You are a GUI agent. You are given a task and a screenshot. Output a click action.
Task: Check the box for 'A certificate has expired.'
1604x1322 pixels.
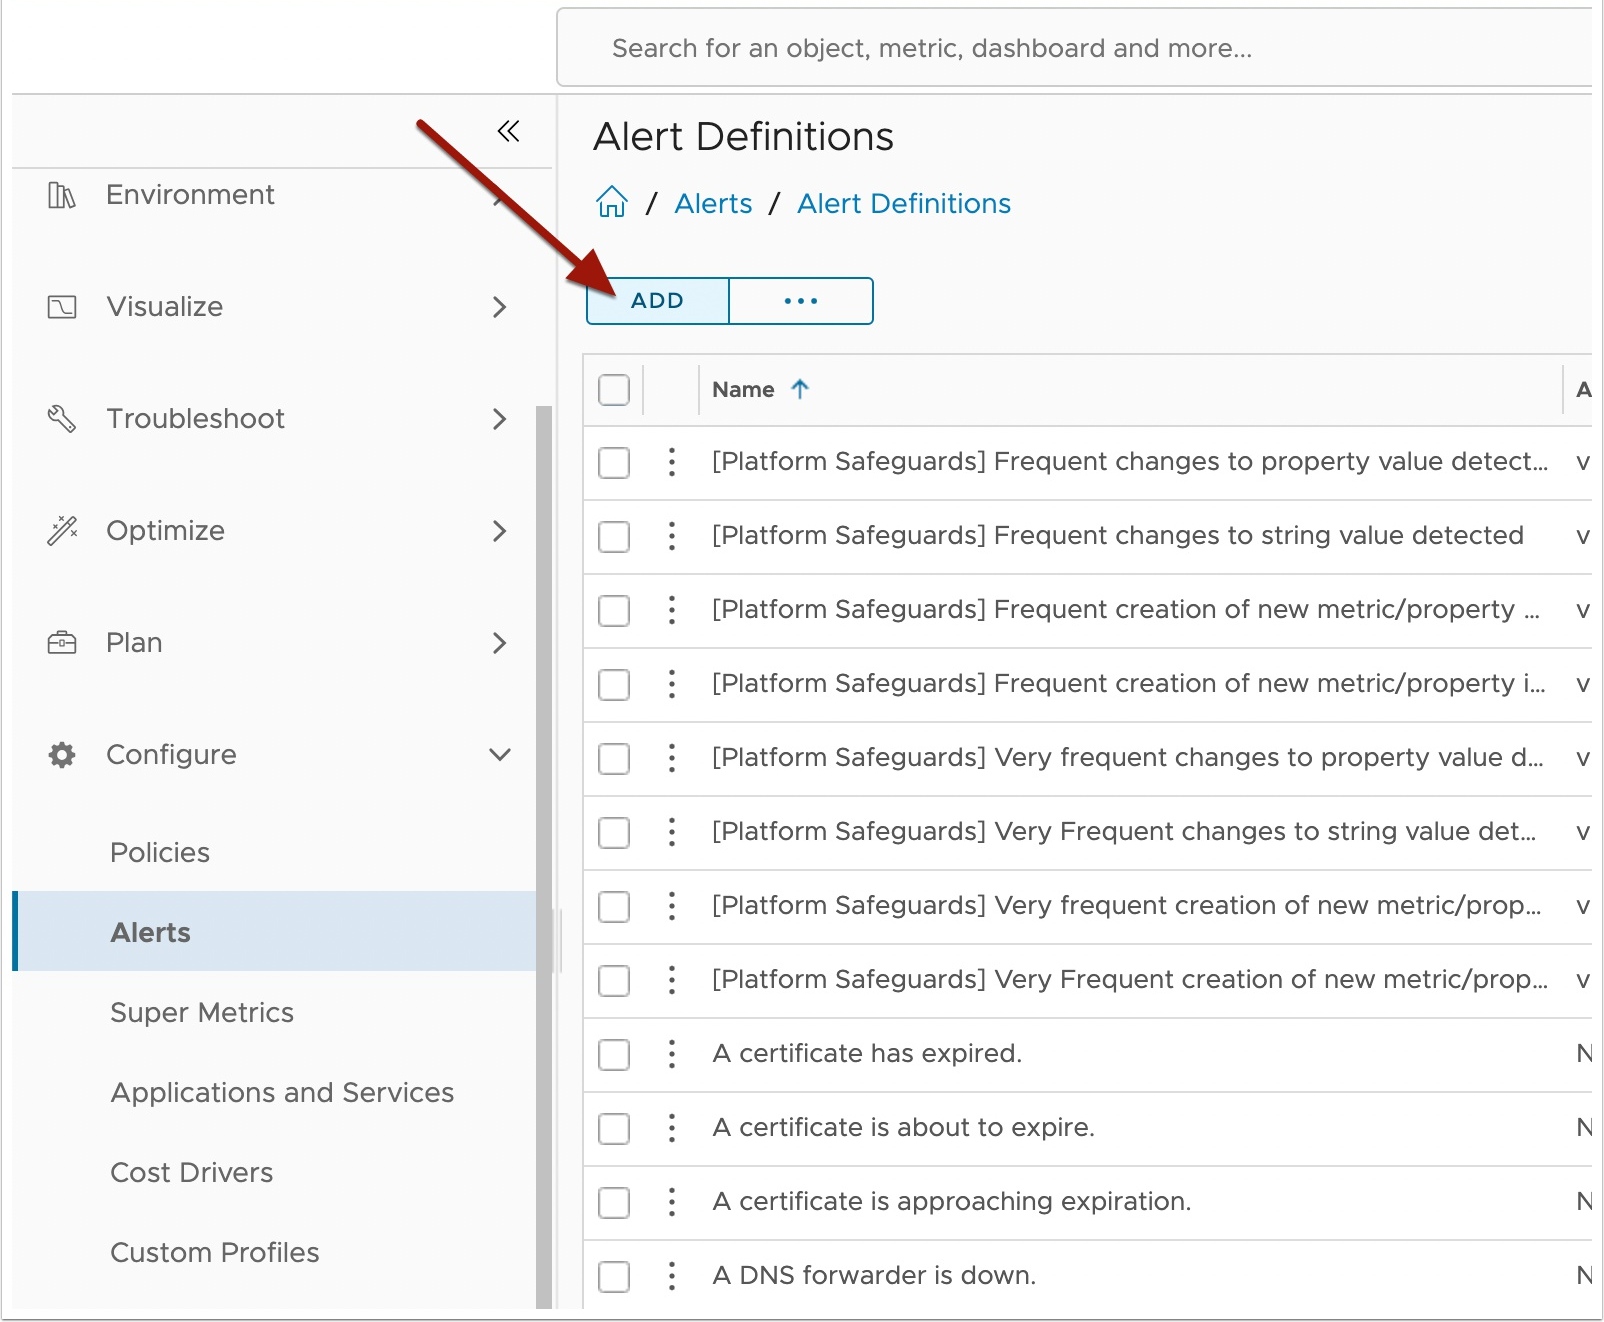(614, 1054)
